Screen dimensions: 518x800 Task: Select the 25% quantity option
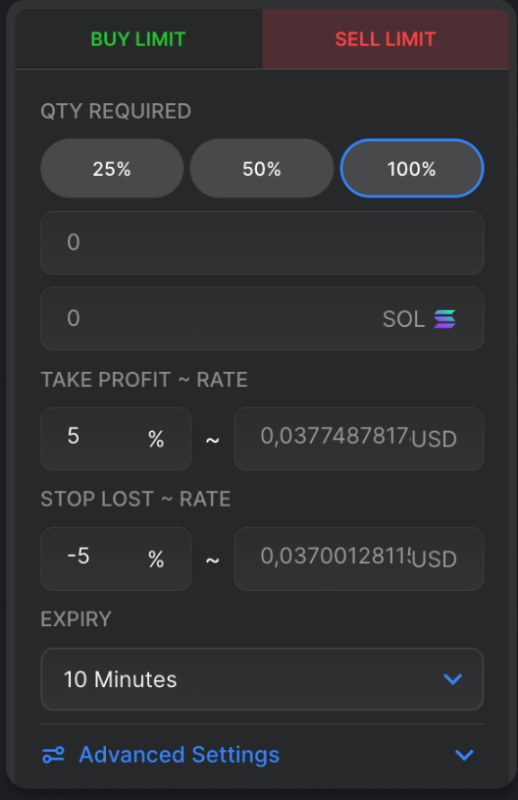click(x=112, y=168)
